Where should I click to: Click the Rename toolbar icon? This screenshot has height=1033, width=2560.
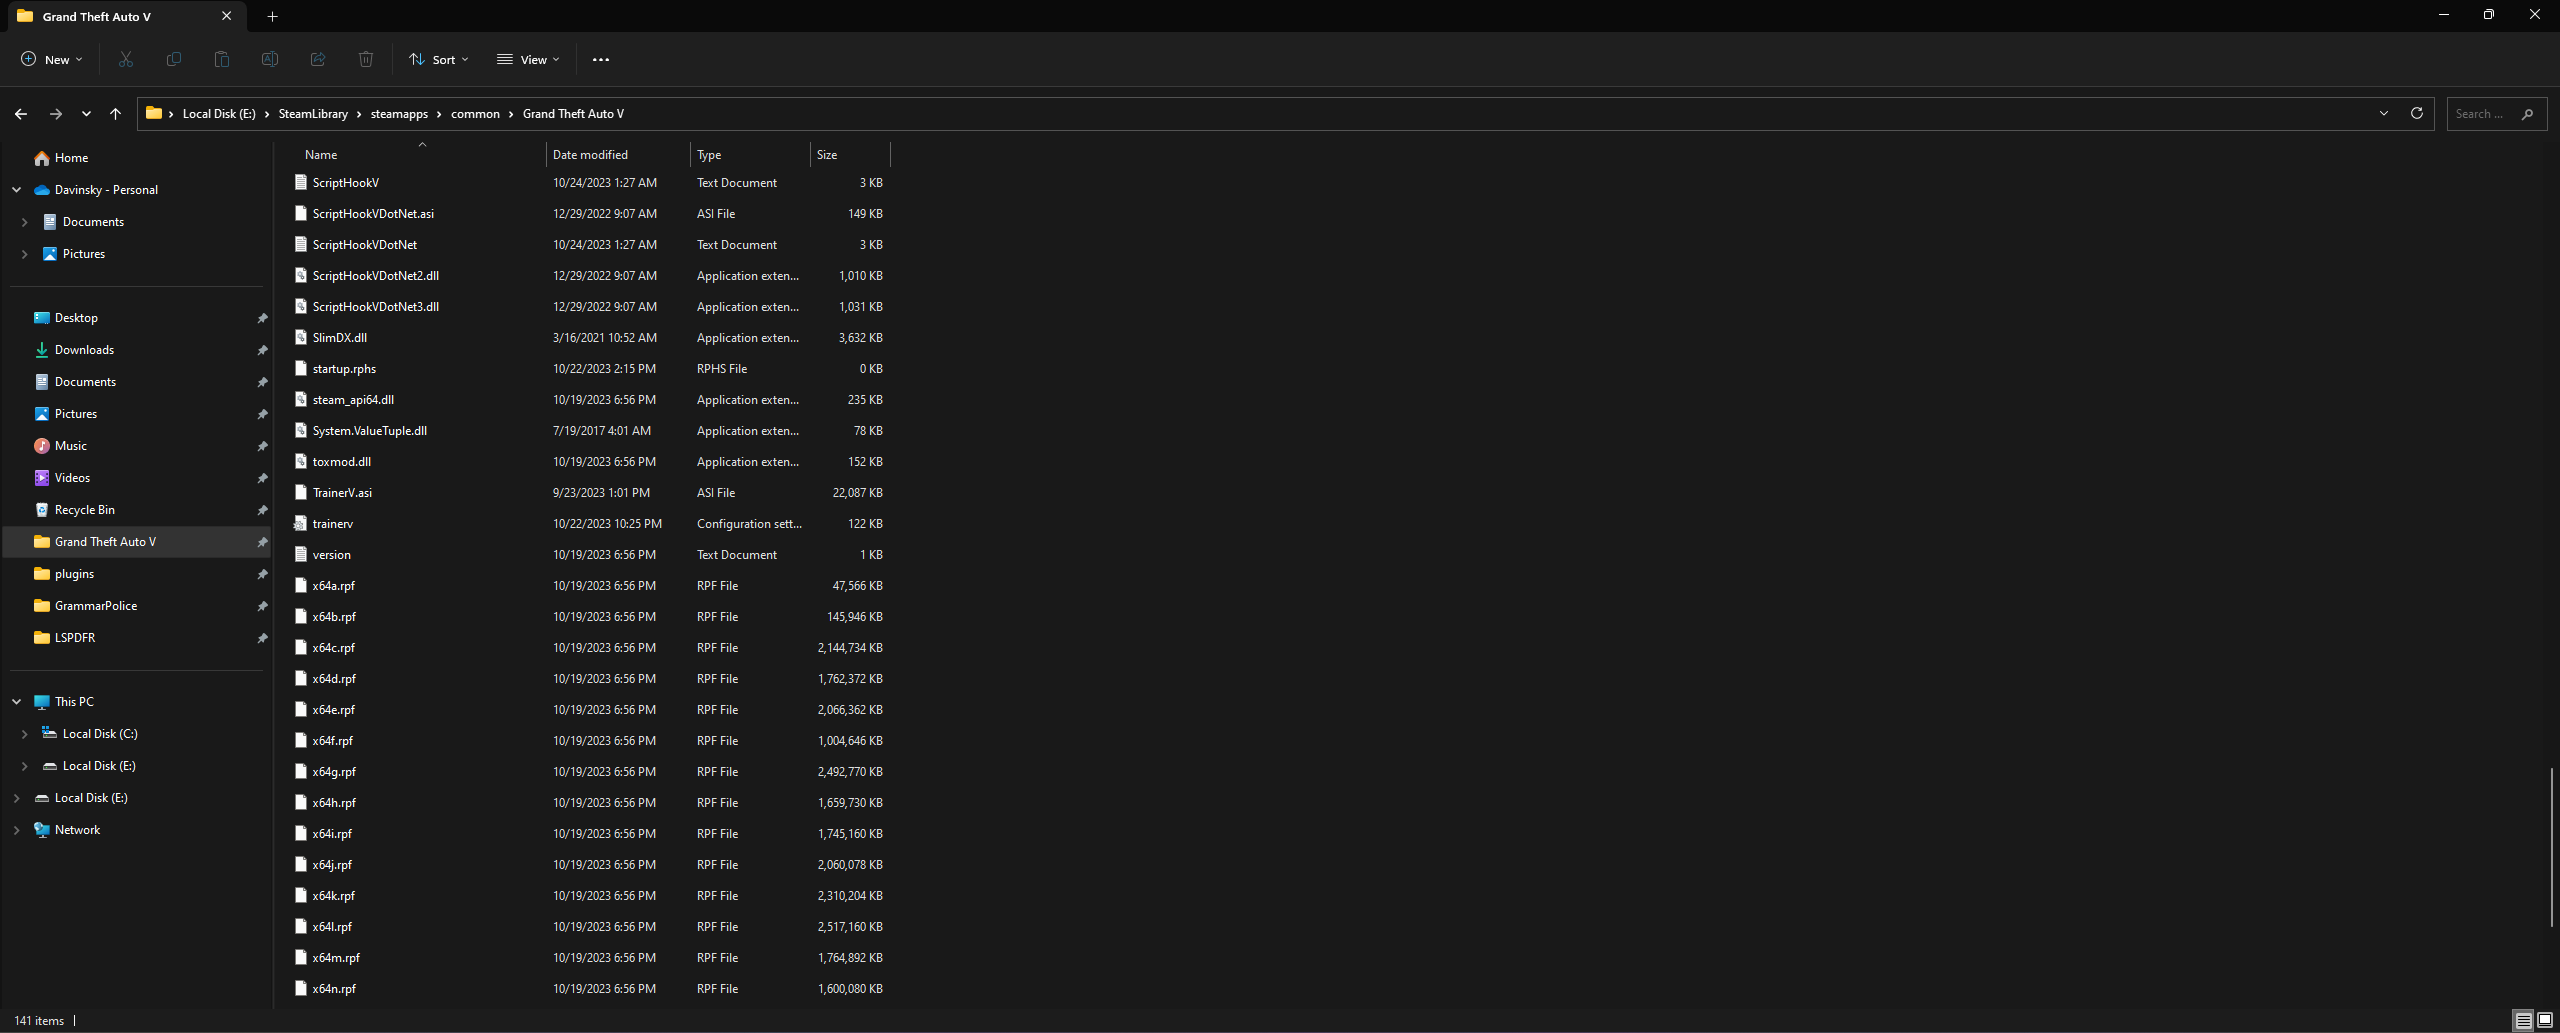[x=269, y=59]
